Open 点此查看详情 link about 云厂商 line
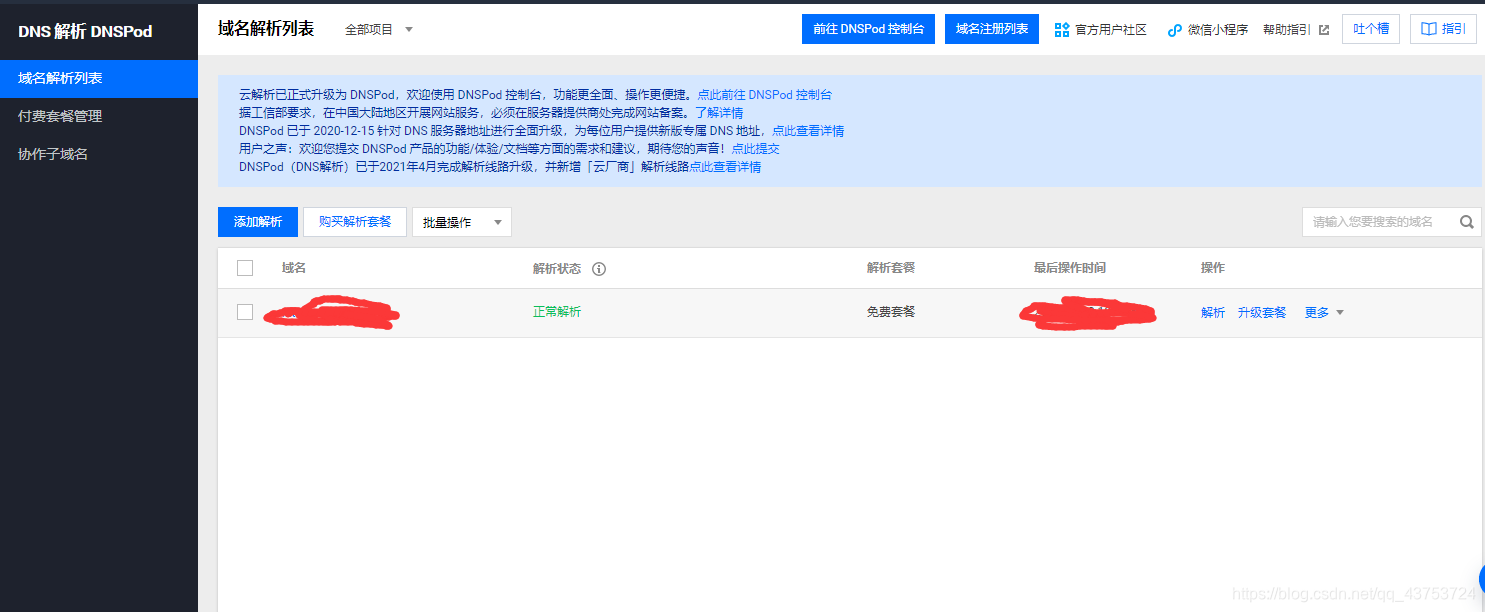1485x612 pixels. 725,167
